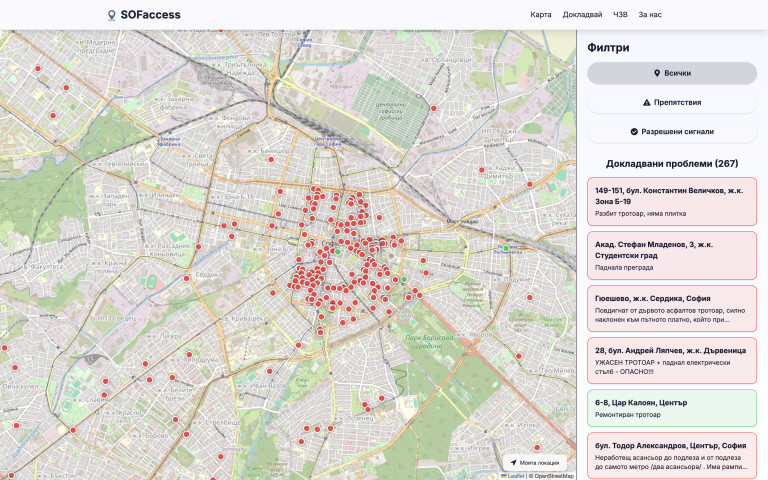Select the Всички filter
This screenshot has width=768, height=480.
tap(672, 73)
